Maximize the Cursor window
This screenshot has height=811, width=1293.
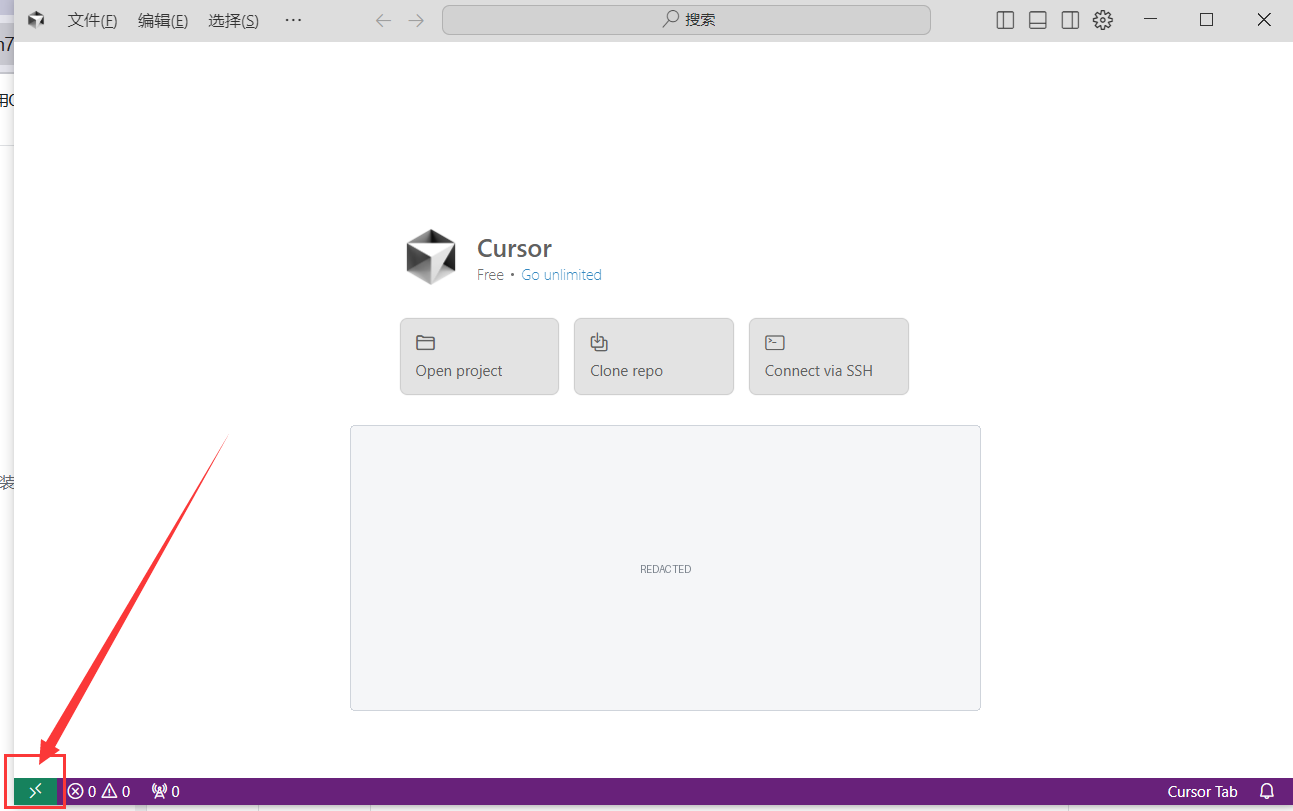click(1206, 20)
